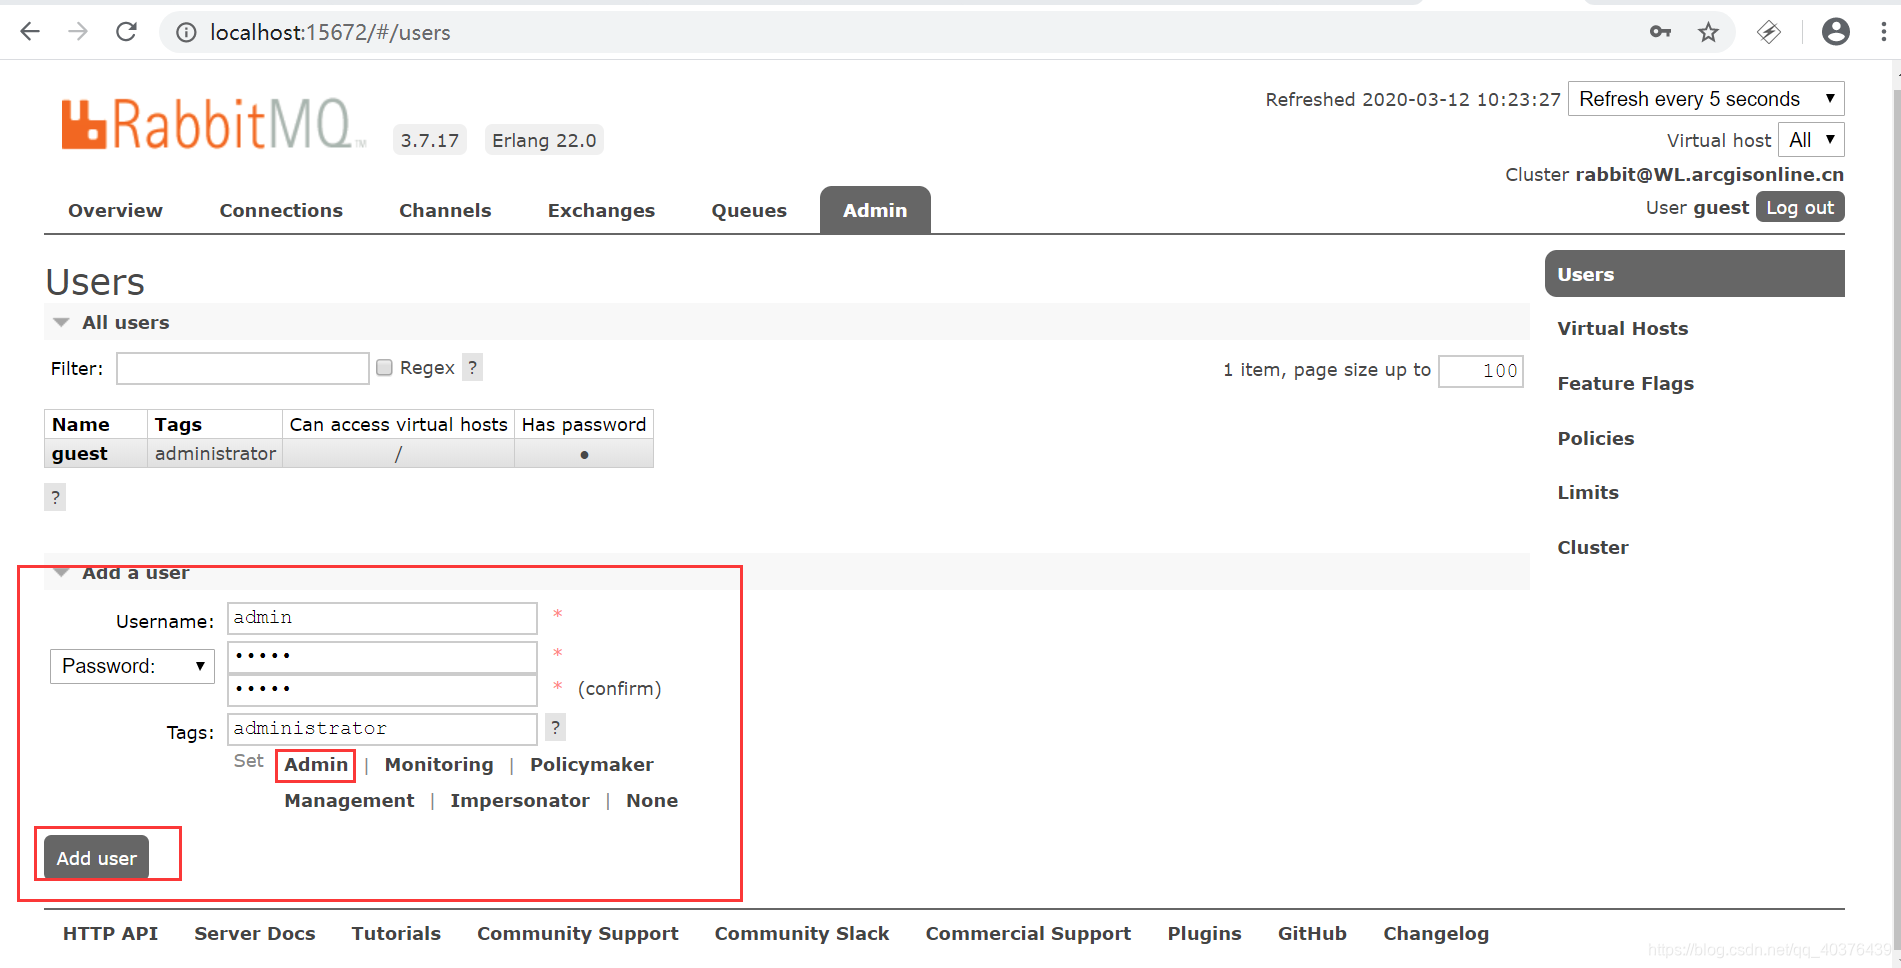
Task: Open Cluster in side menu
Action: coord(1592,547)
